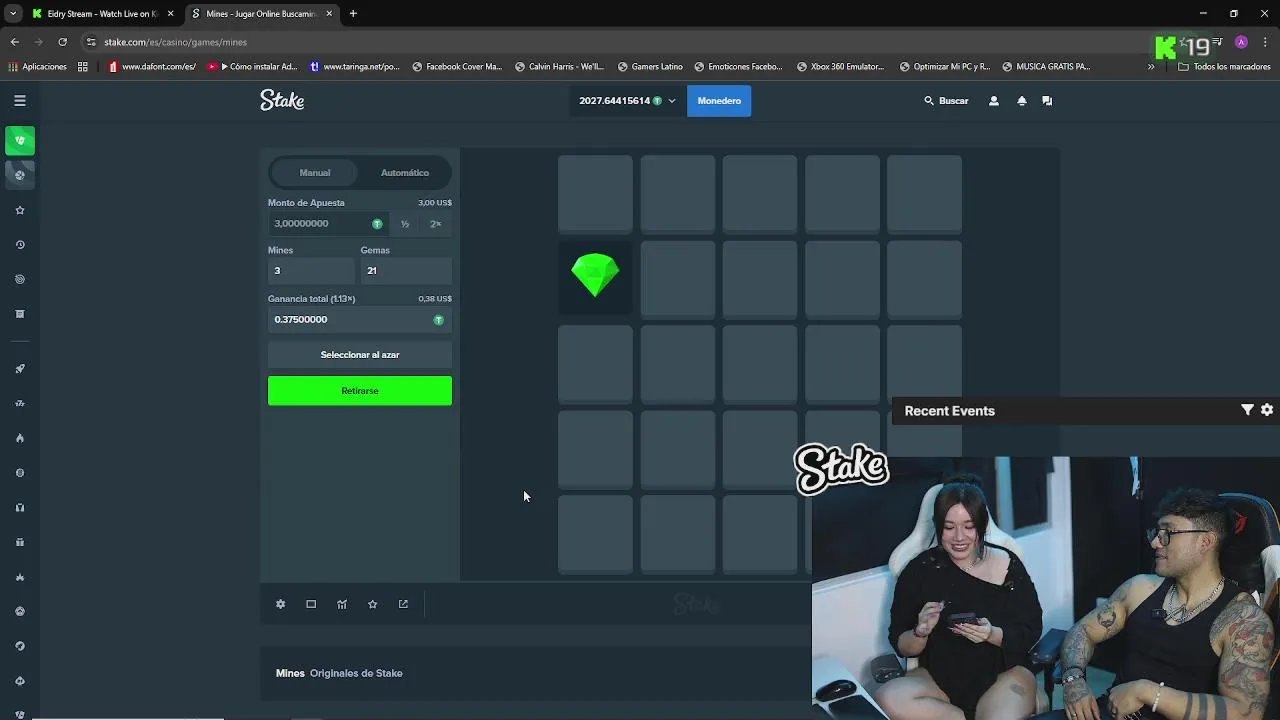Click the revealed green gem tile
Viewport: 1280px width, 720px height.
(595, 277)
